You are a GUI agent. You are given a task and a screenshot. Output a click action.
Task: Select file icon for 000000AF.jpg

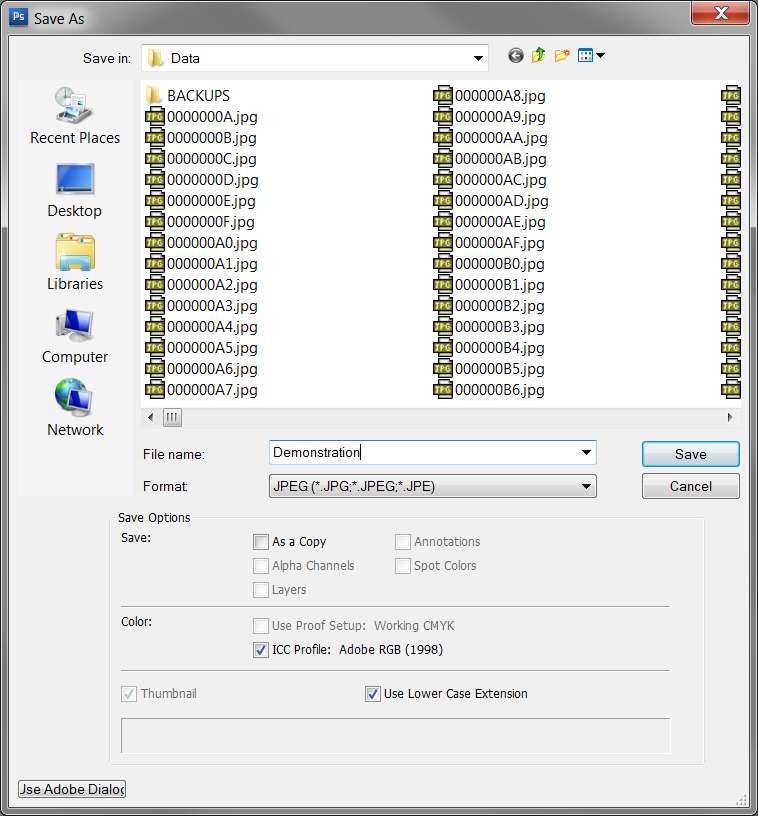(x=443, y=243)
